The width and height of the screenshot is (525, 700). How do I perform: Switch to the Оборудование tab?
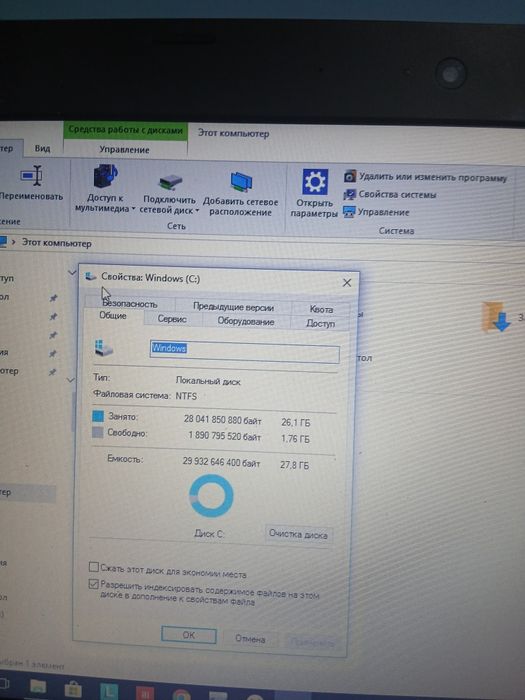[x=246, y=321]
